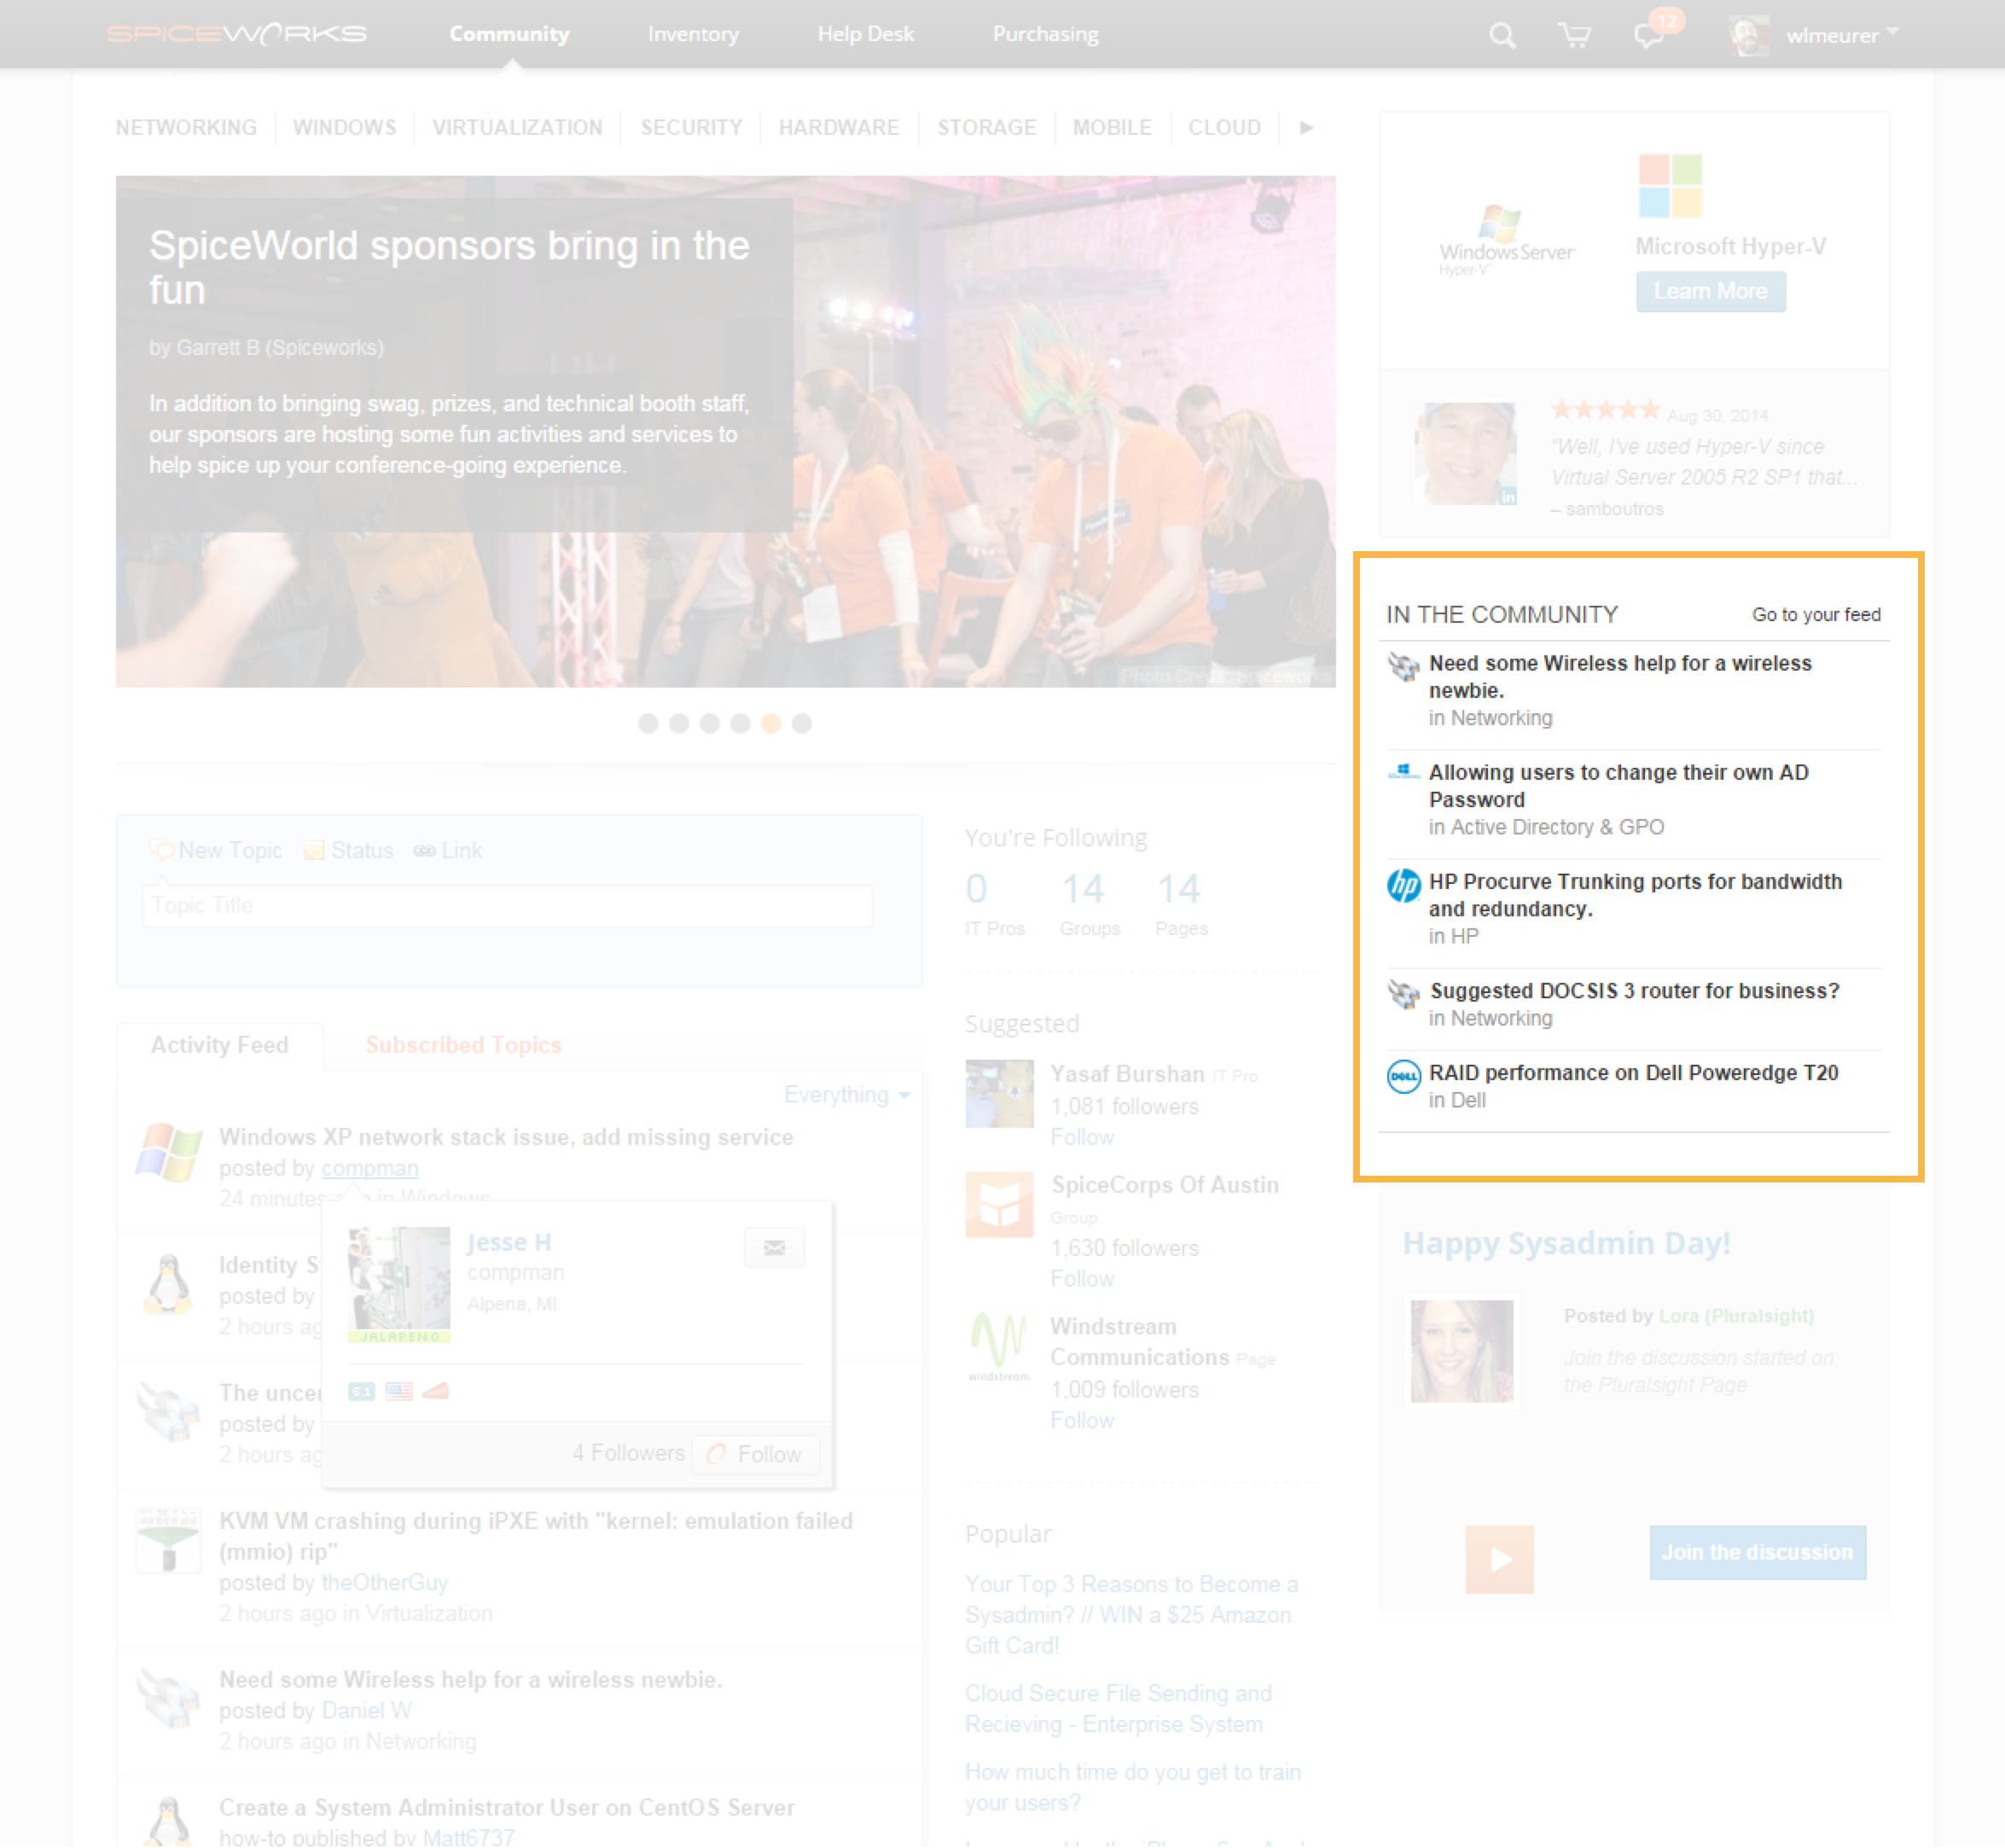
Task: Click the message envelope on Jesse H card
Action: click(x=774, y=1247)
